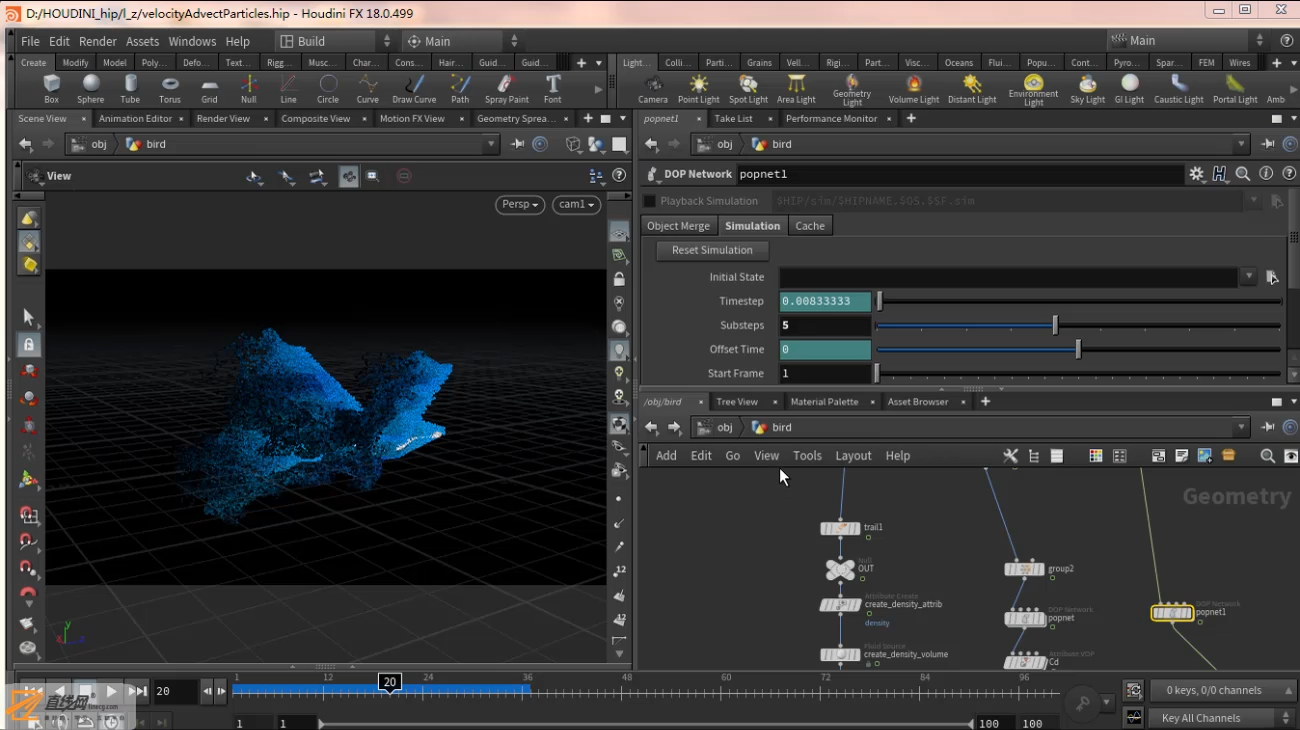
Task: Open Key All Channels dropdown
Action: (1223, 718)
